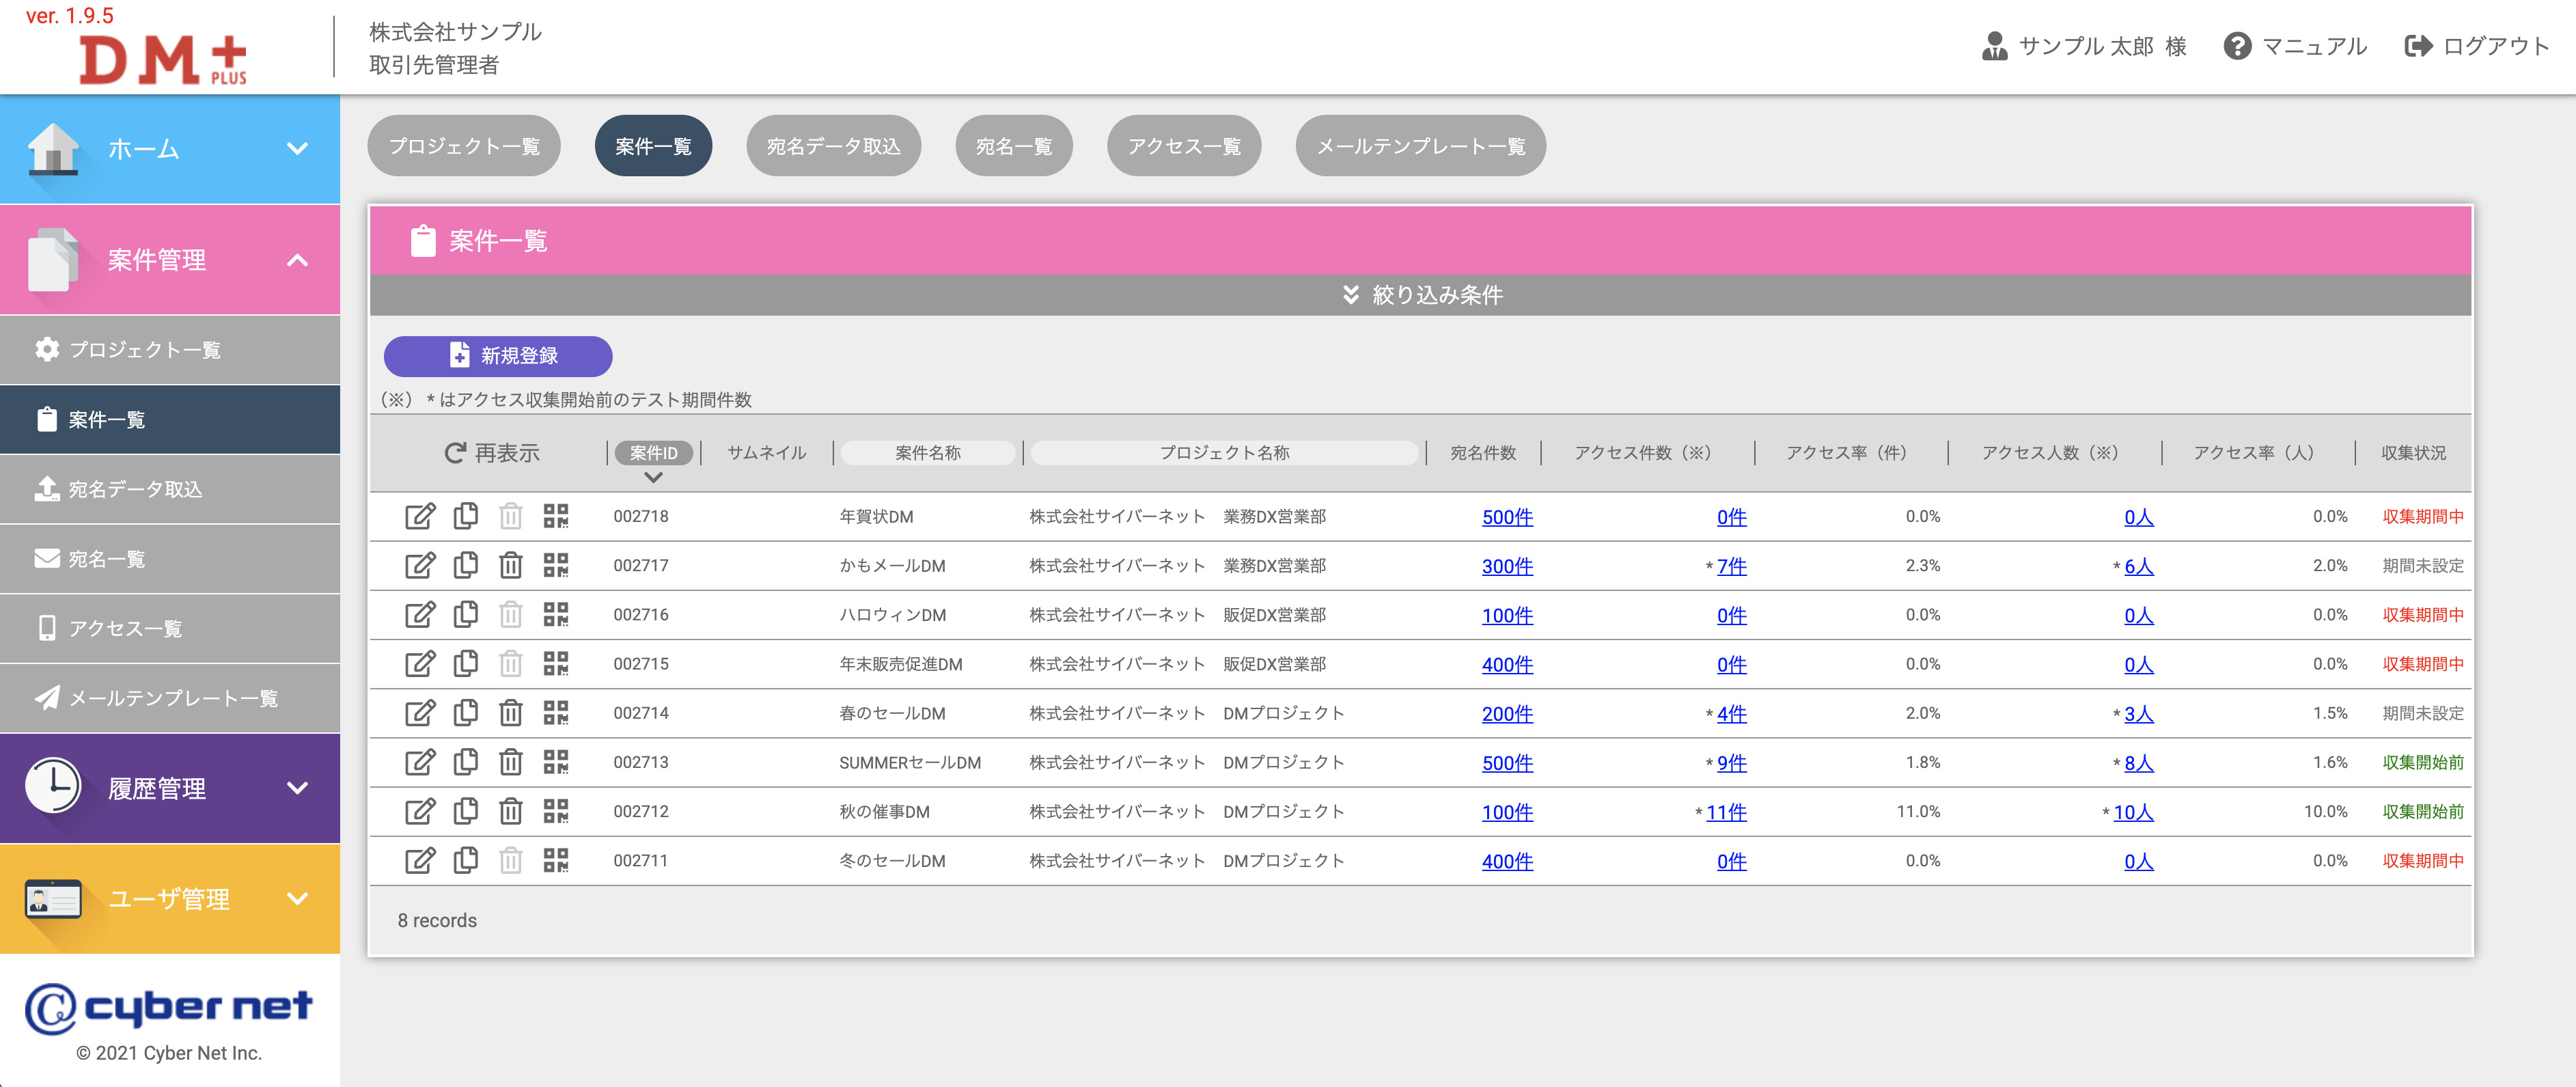Log out via ログアウト

(x=2477, y=46)
